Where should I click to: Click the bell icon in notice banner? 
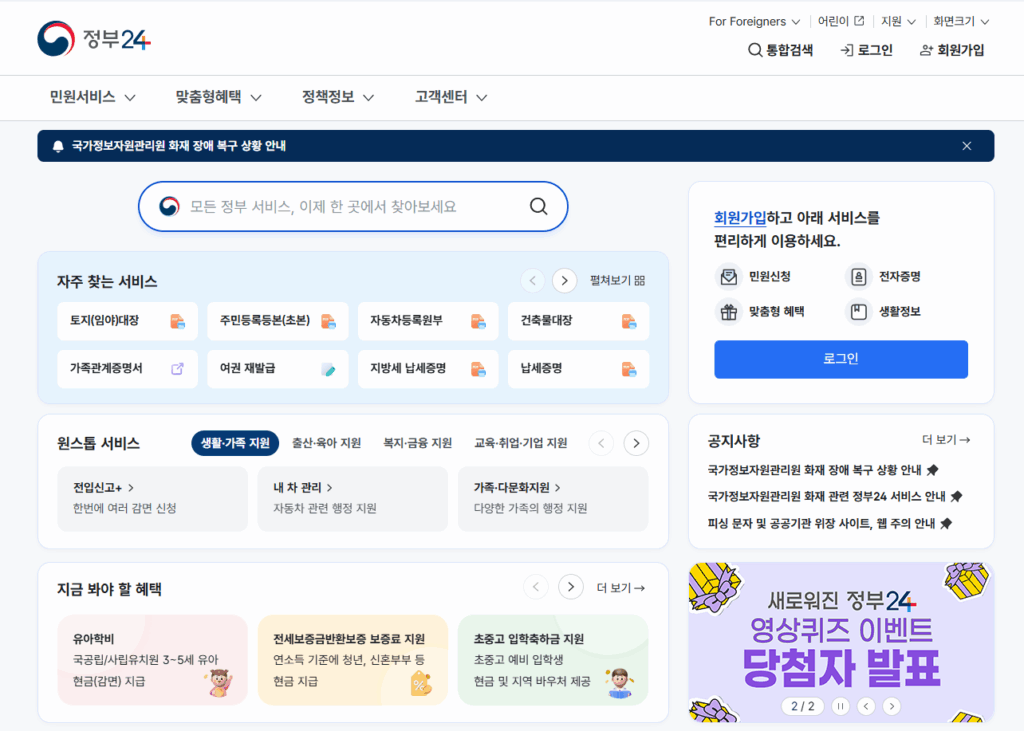(x=58, y=146)
